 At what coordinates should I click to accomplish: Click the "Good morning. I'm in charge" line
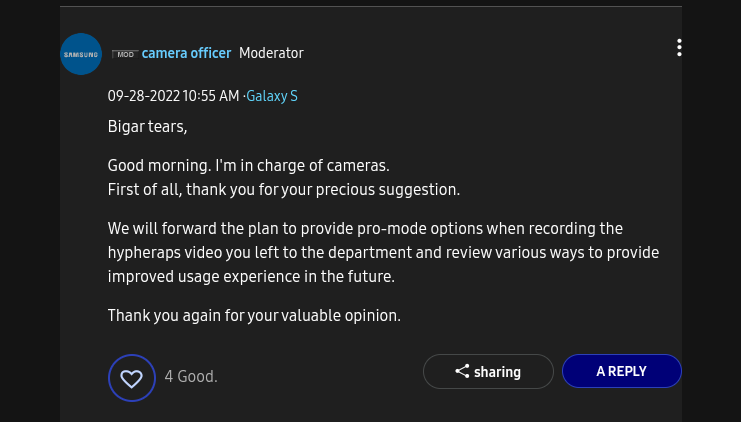248,165
